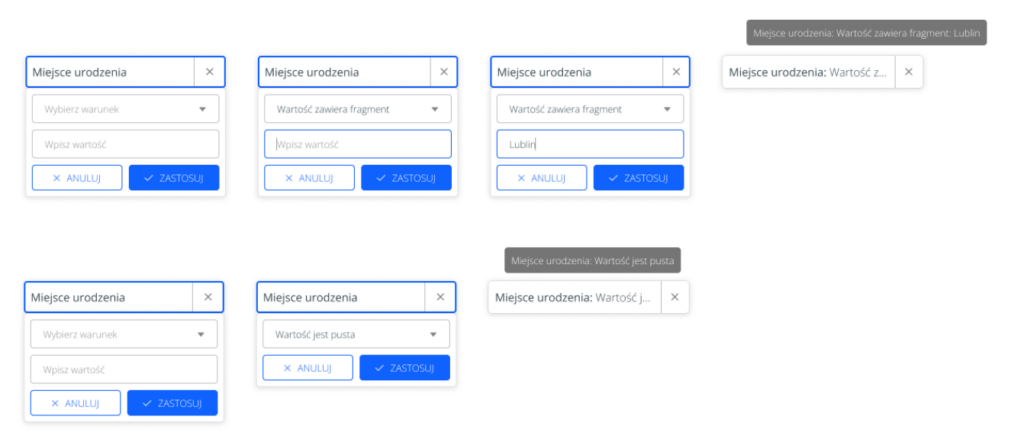Click 'Miejsce urodzenia' header above the Lublin filter
The width and height of the screenshot is (1024, 436).
tap(576, 72)
